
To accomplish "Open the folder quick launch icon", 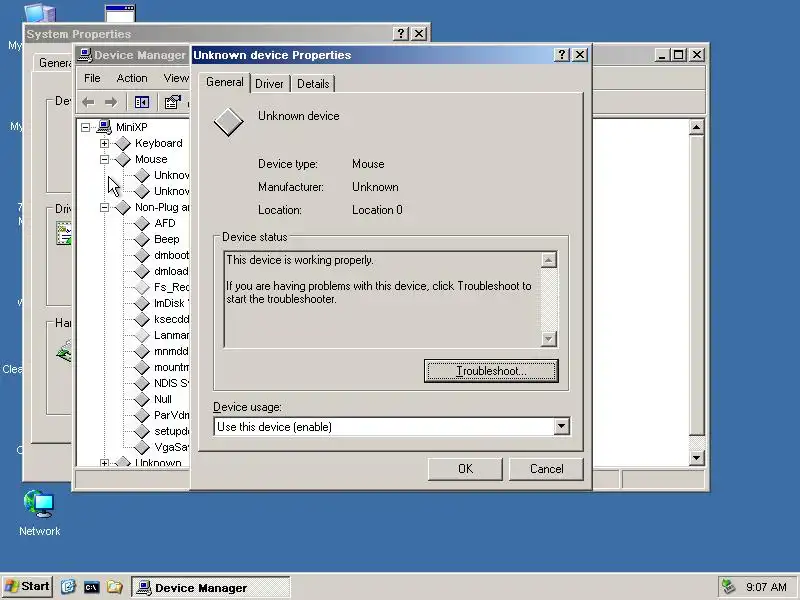I will point(114,587).
